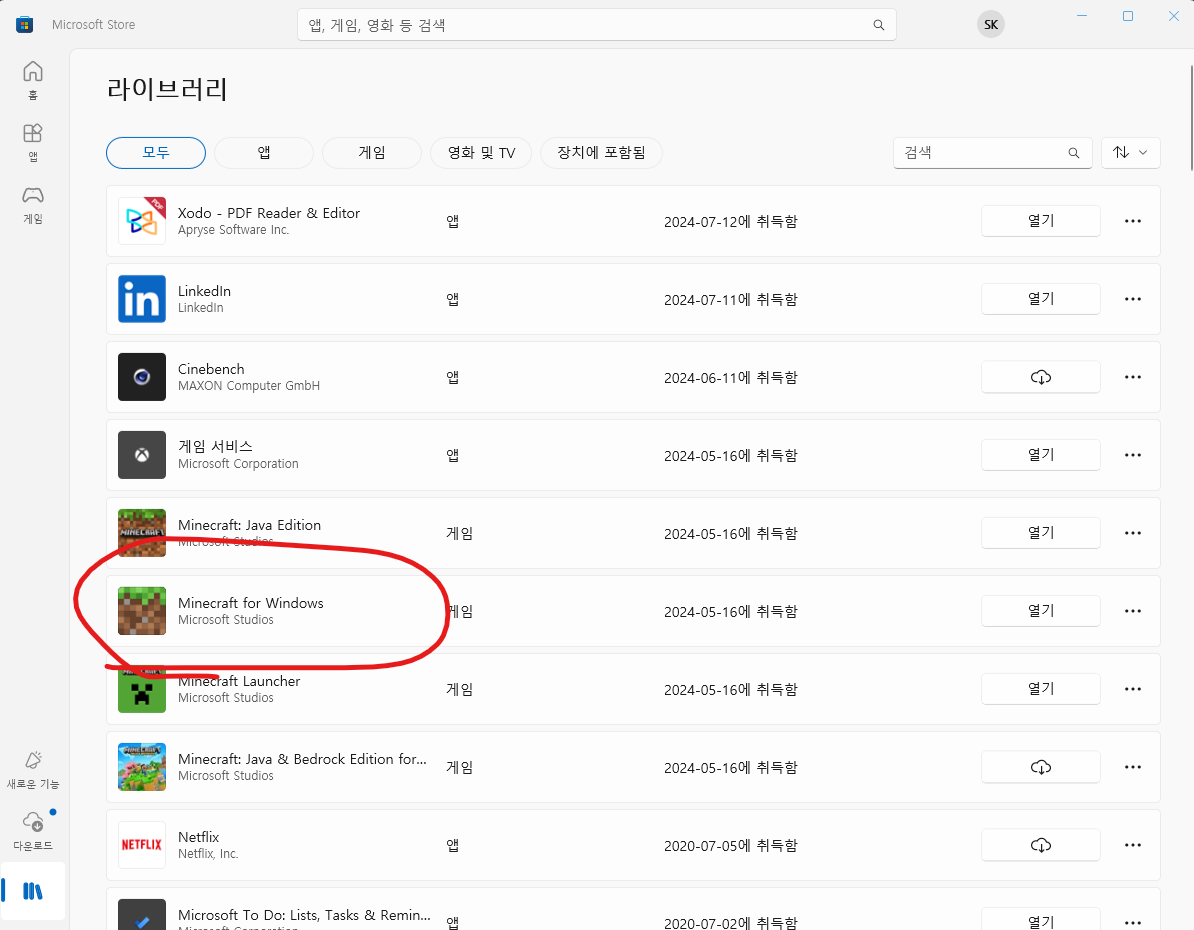Viewport: 1194px width, 930px height.
Task: Download Netflix via cloud icon
Action: (x=1040, y=845)
